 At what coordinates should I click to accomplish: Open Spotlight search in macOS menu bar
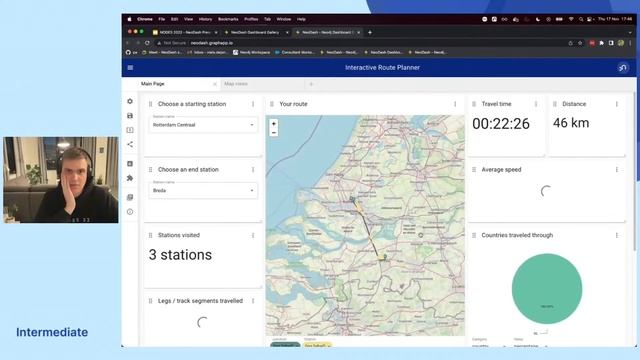(580, 19)
